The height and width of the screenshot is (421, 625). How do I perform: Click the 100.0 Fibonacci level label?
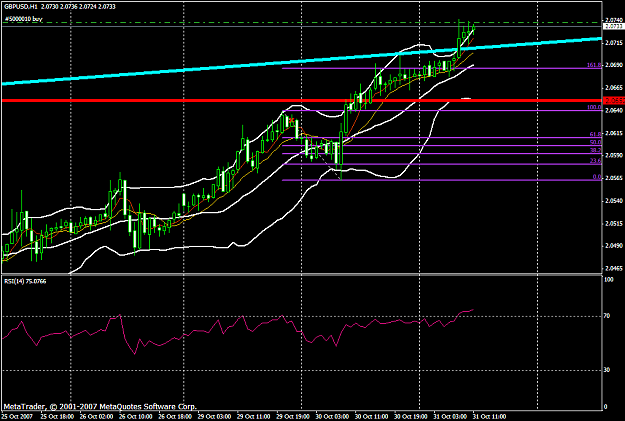click(594, 107)
